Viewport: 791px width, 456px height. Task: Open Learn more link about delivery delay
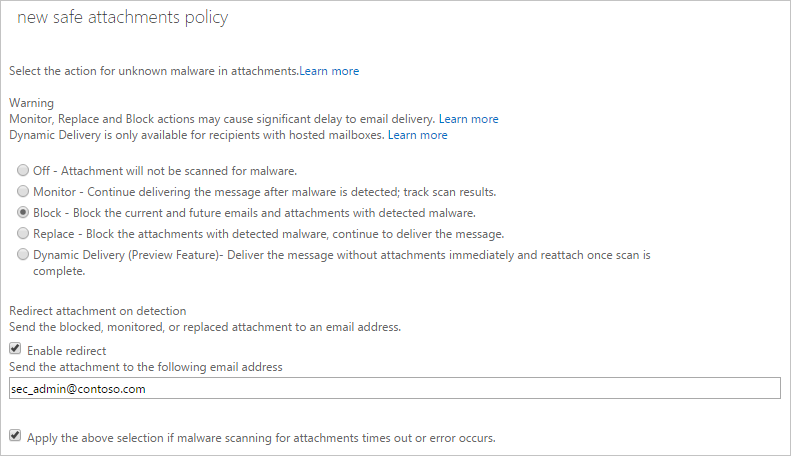point(468,119)
